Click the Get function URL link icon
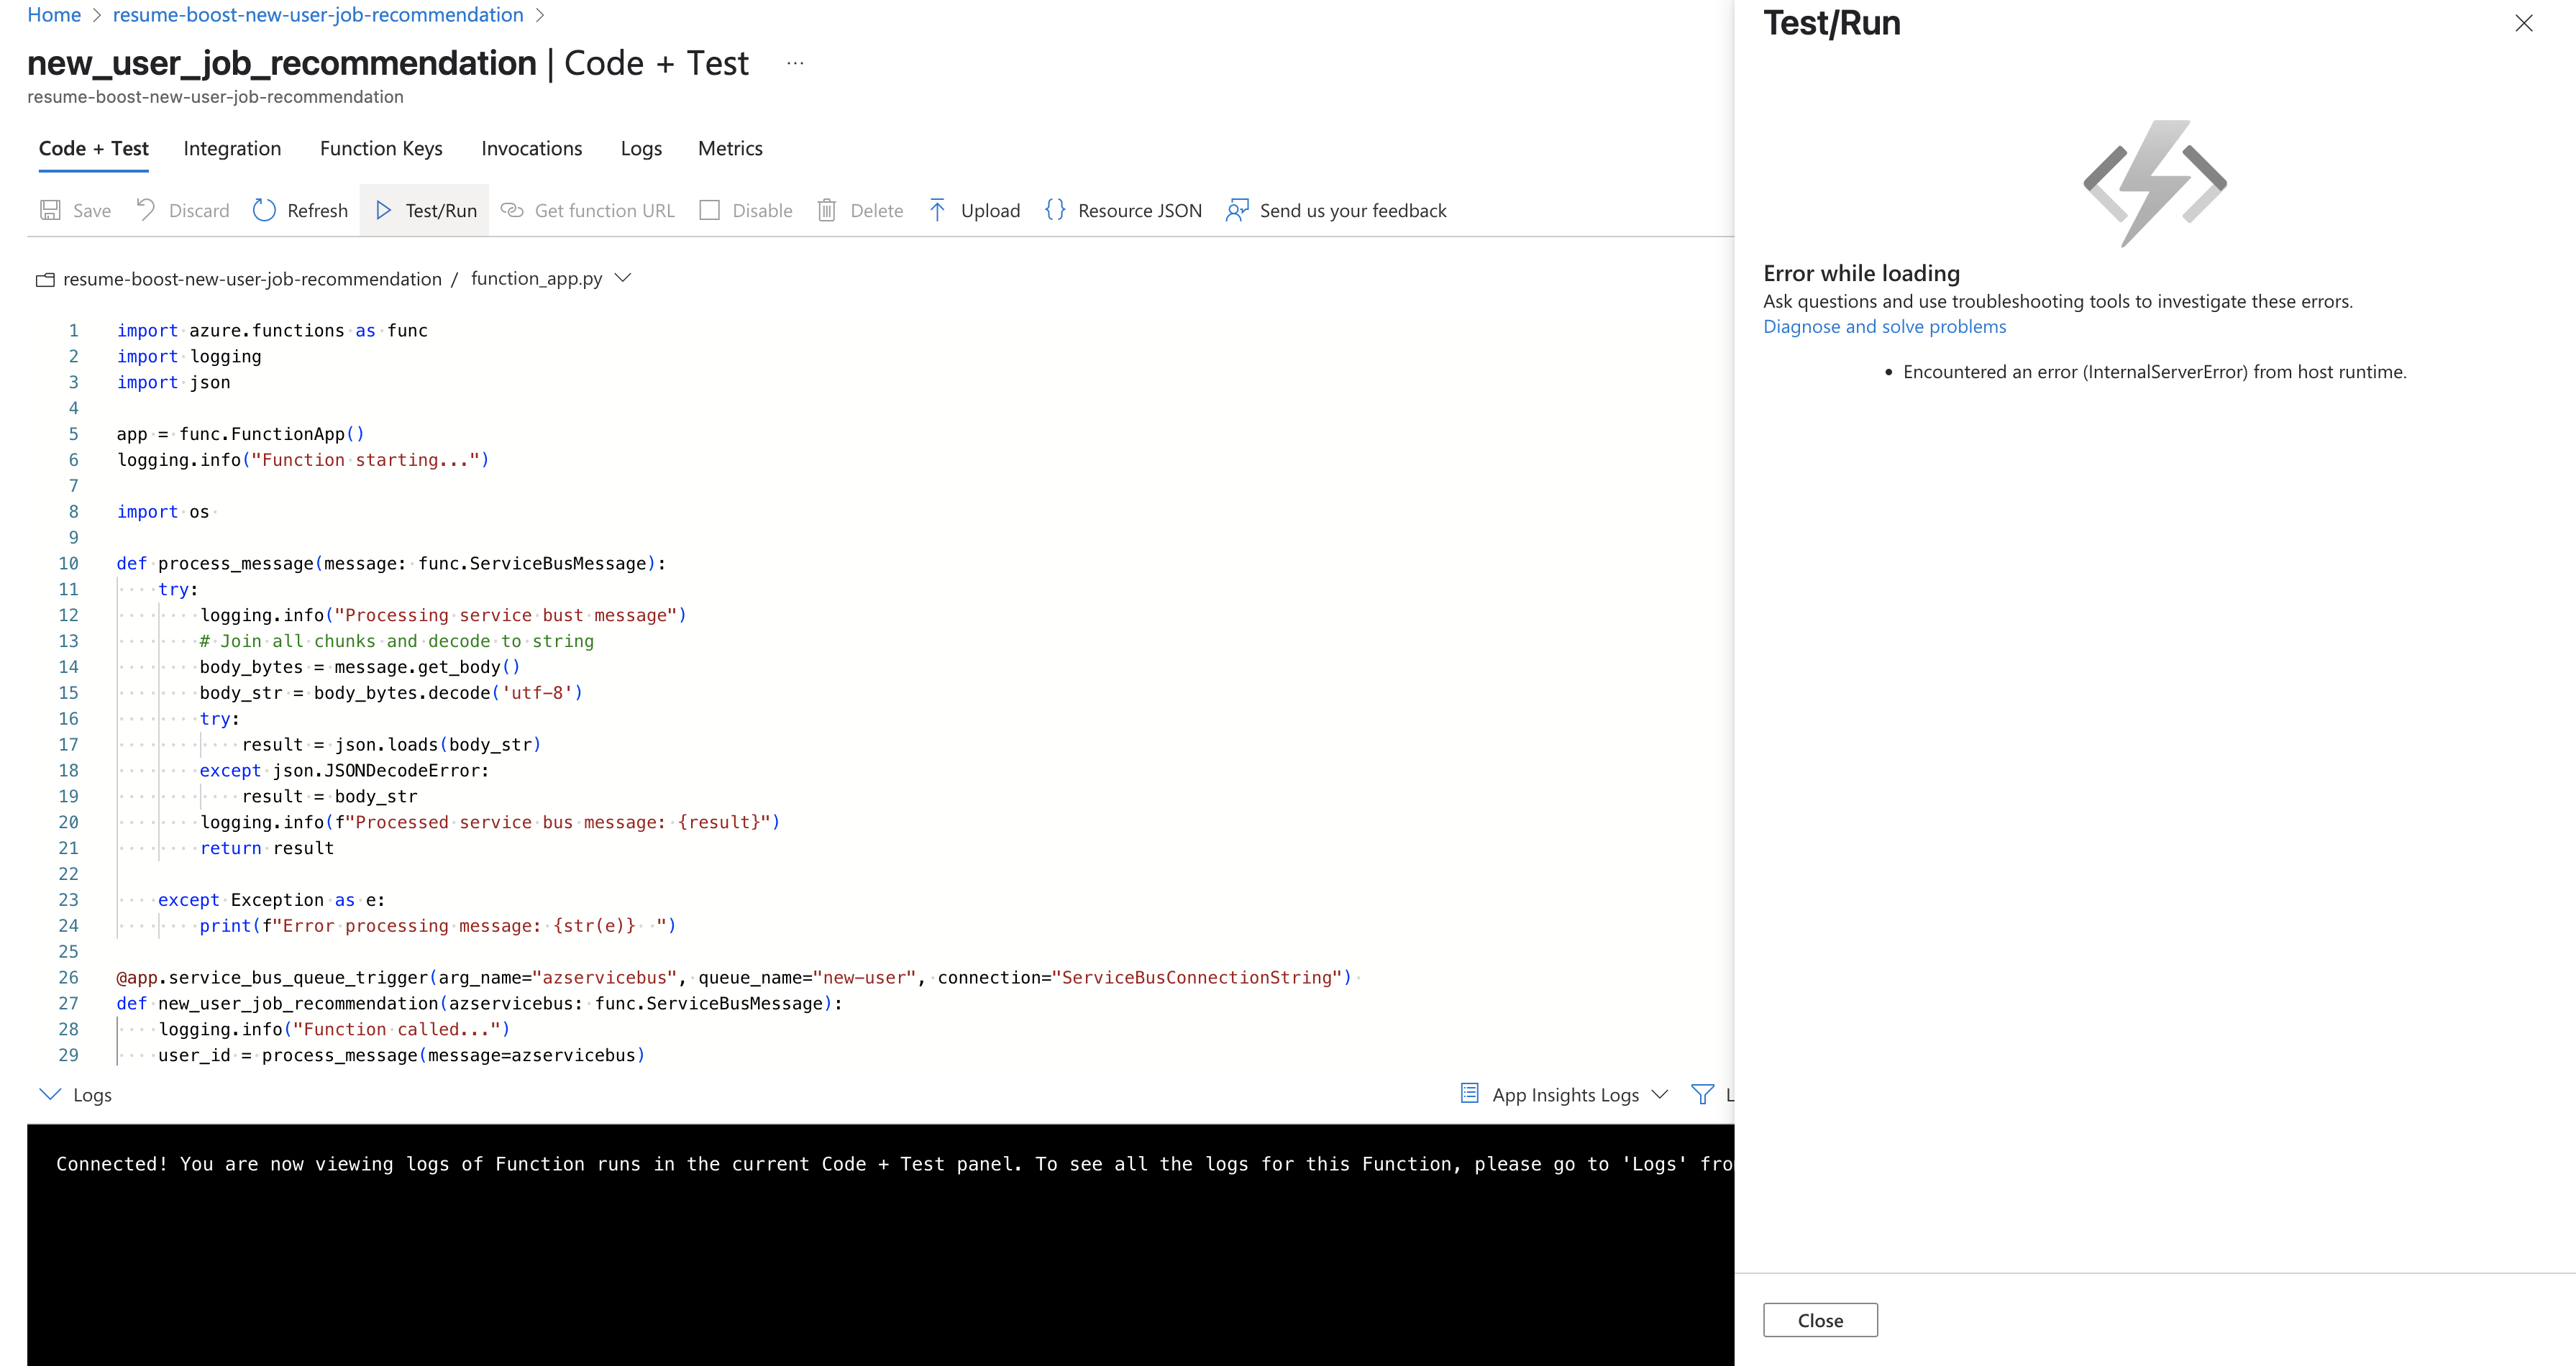 tap(512, 210)
